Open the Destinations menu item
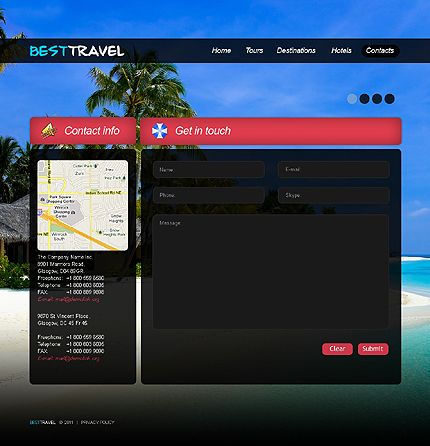 296,51
